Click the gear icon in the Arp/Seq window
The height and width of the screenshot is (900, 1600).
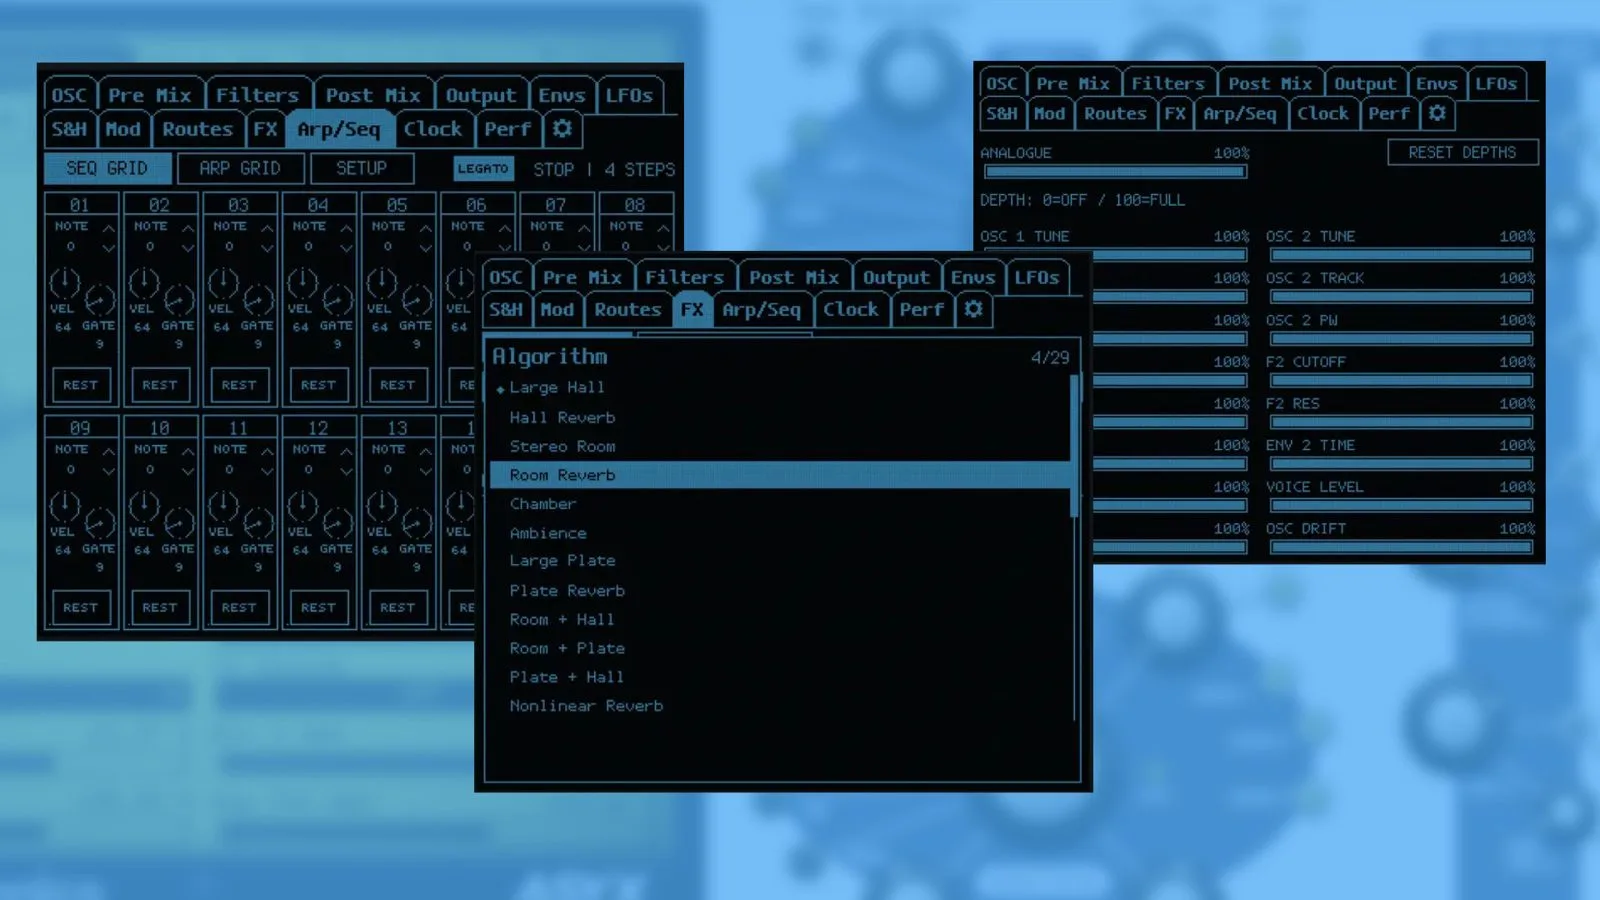point(562,128)
